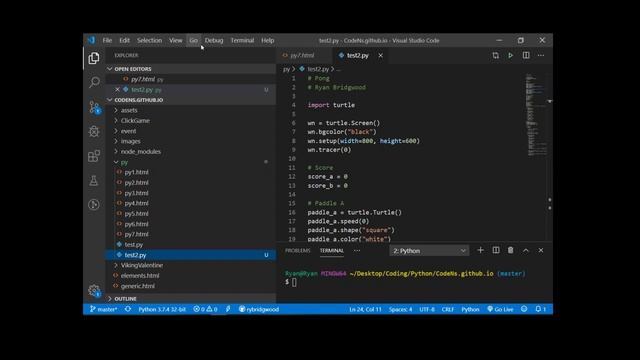This screenshot has width=640, height=360.
Task: Synchronize changes in status bar
Action: [x=128, y=309]
